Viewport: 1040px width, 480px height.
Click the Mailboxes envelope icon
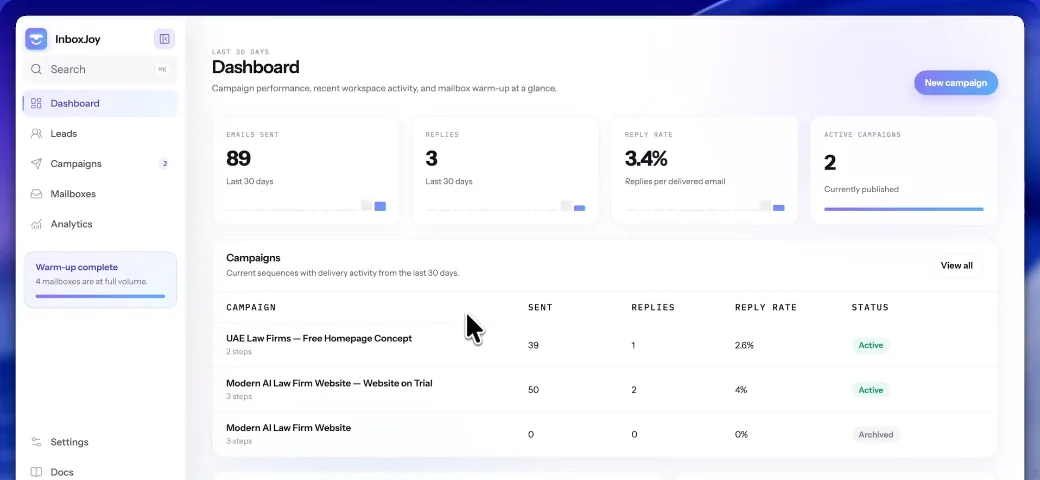[36, 194]
